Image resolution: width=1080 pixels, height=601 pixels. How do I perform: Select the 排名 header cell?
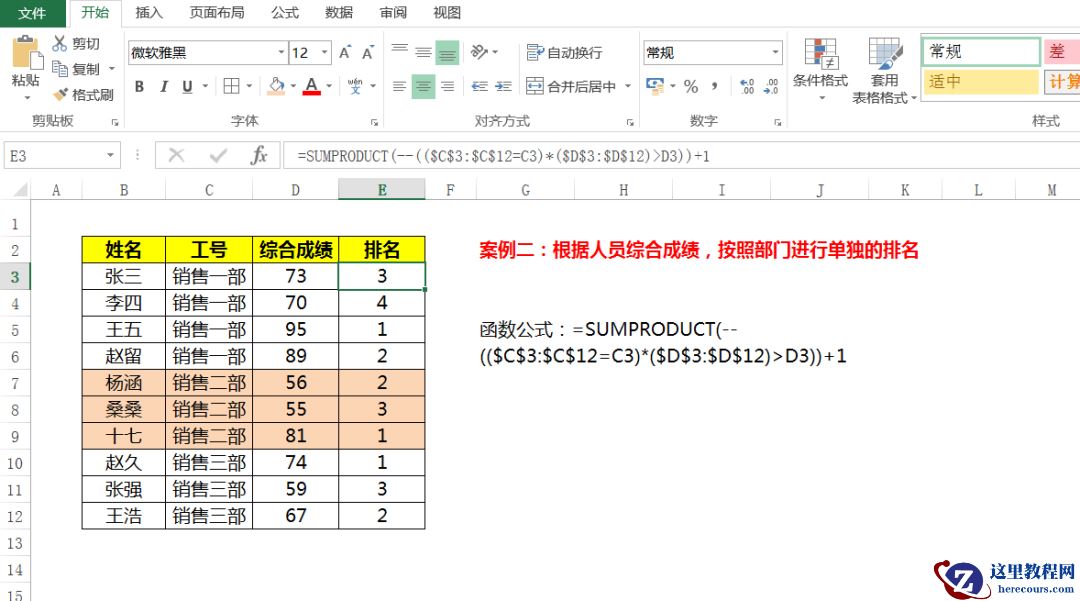pyautogui.click(x=382, y=249)
